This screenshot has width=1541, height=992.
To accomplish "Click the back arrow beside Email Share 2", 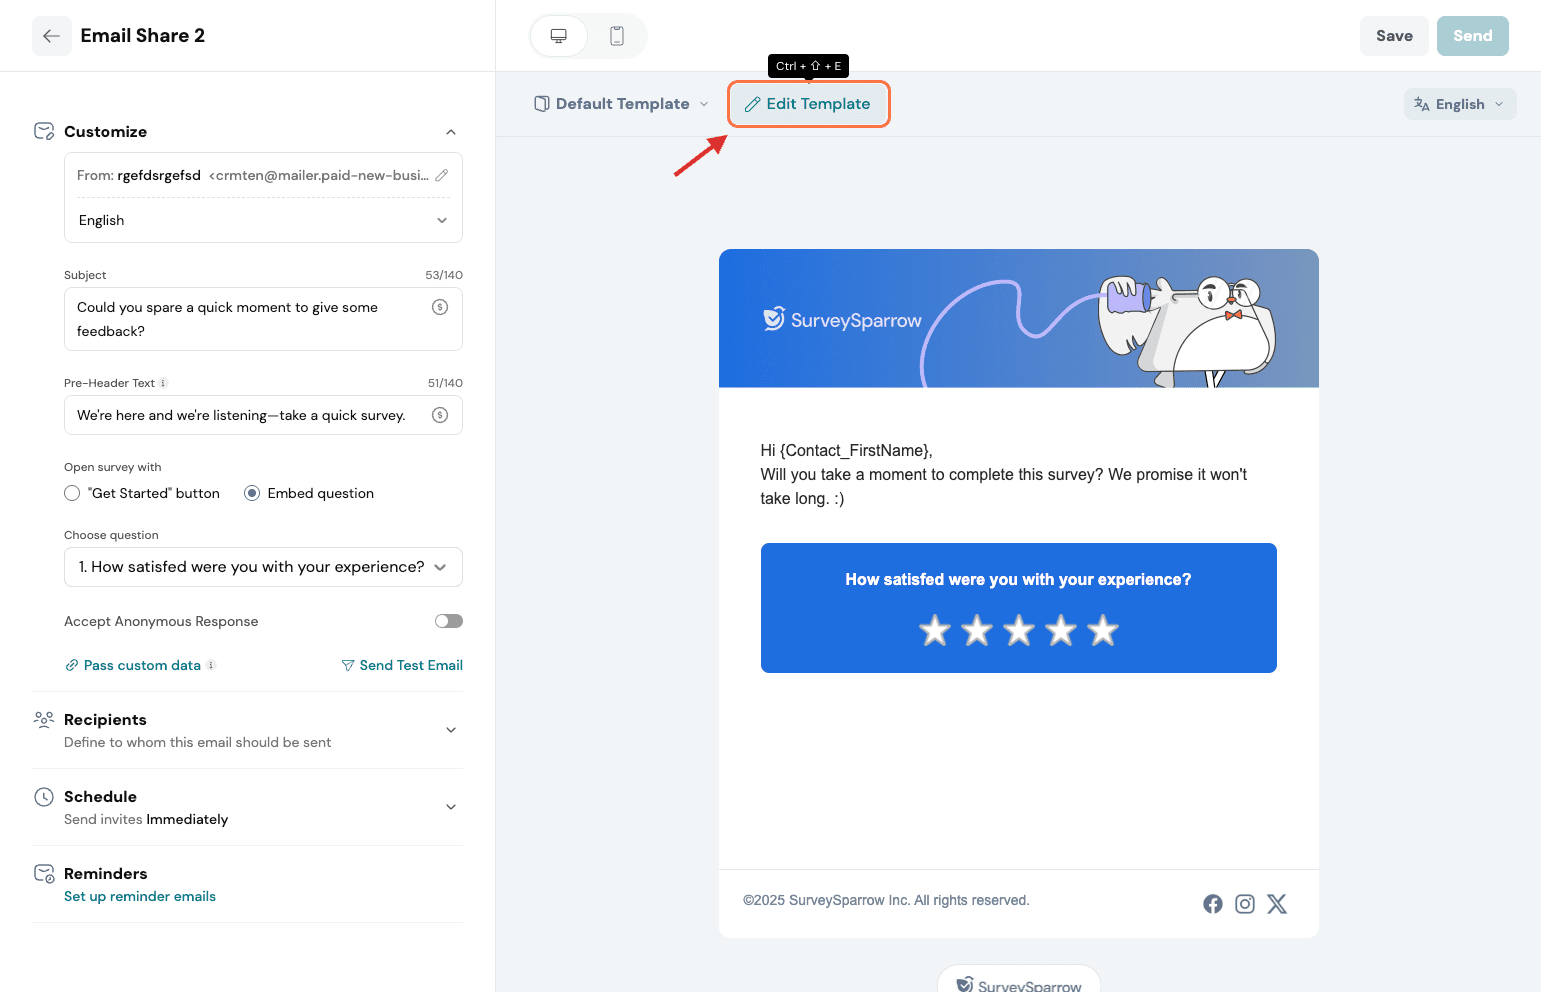I will [51, 36].
